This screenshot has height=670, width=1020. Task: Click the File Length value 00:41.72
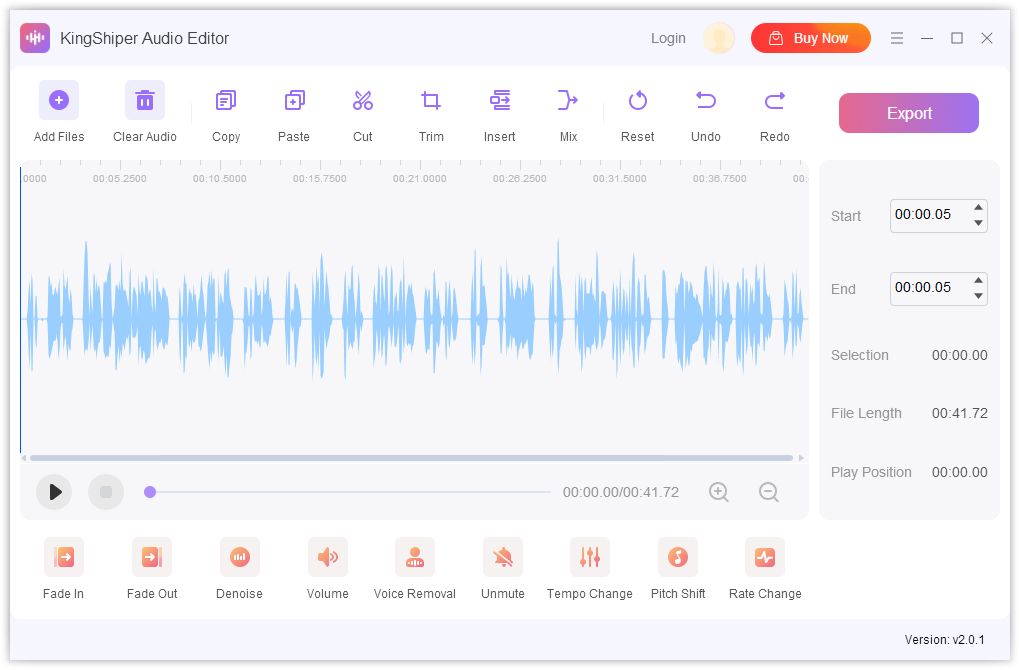(x=960, y=413)
